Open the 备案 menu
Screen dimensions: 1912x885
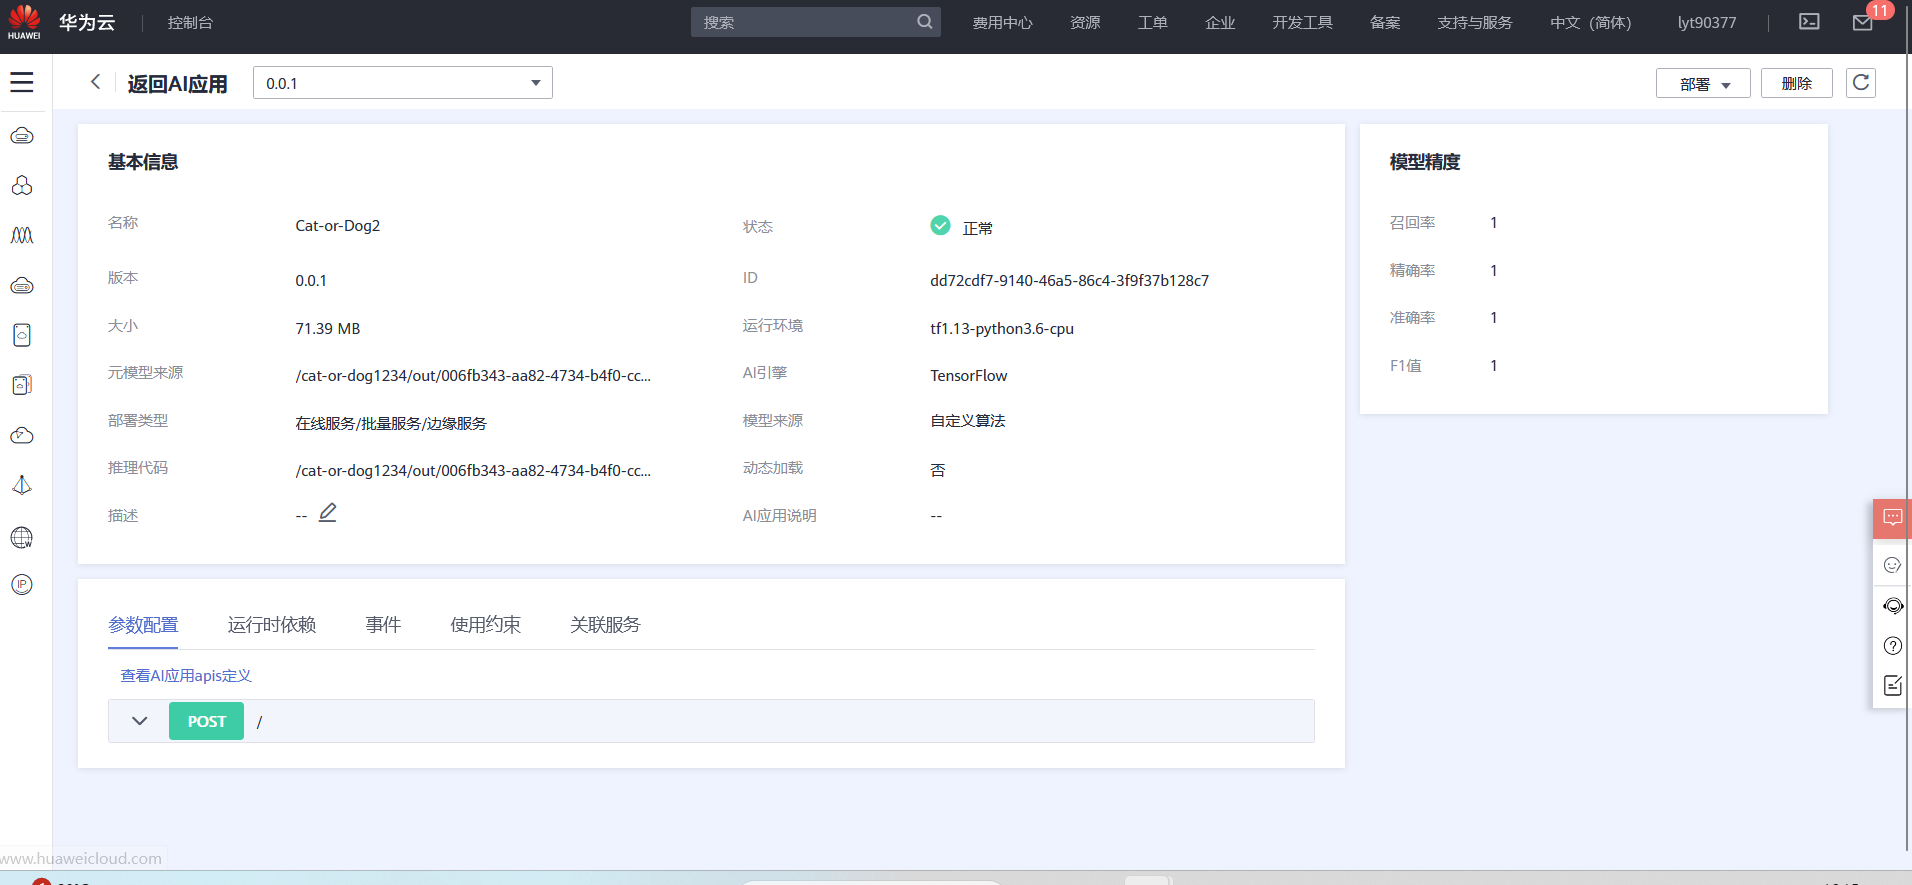[1385, 22]
